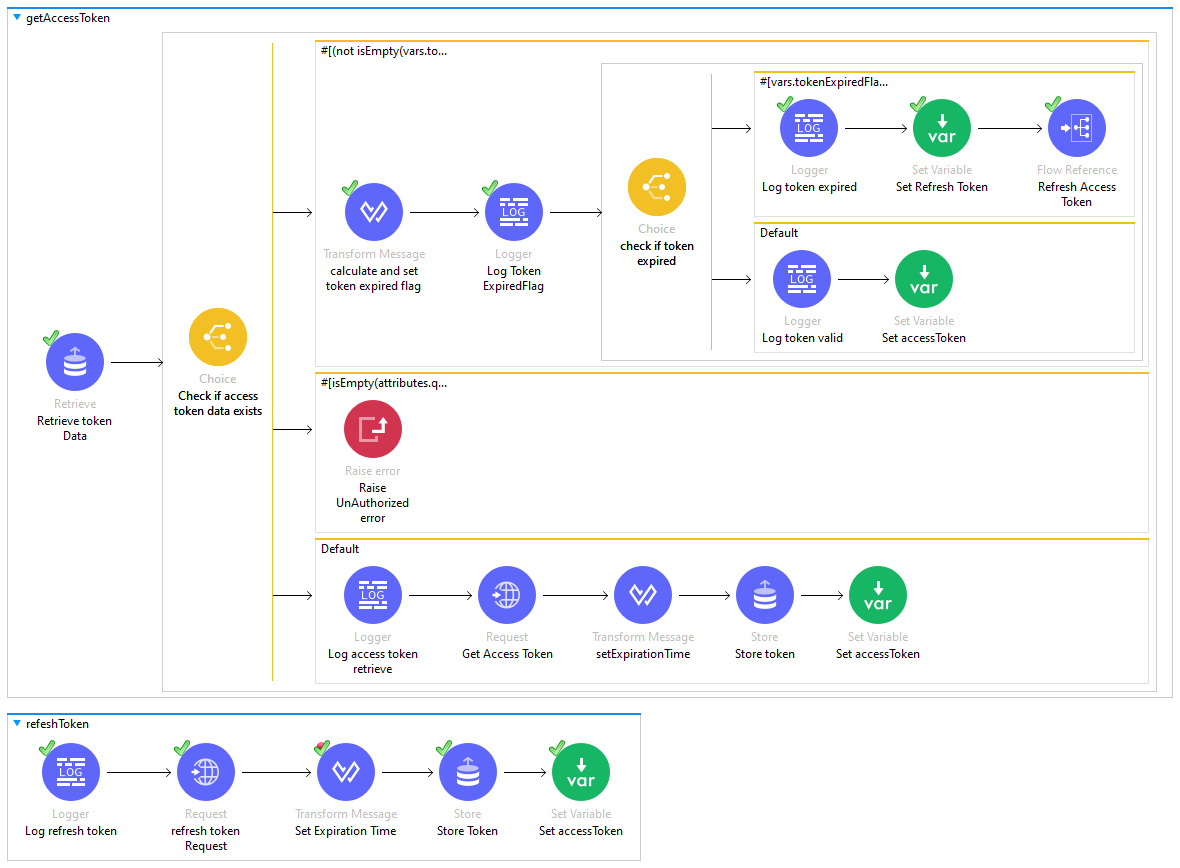Click the 'Get Access Token' label text
This screenshot has width=1180, height=868.
507,654
